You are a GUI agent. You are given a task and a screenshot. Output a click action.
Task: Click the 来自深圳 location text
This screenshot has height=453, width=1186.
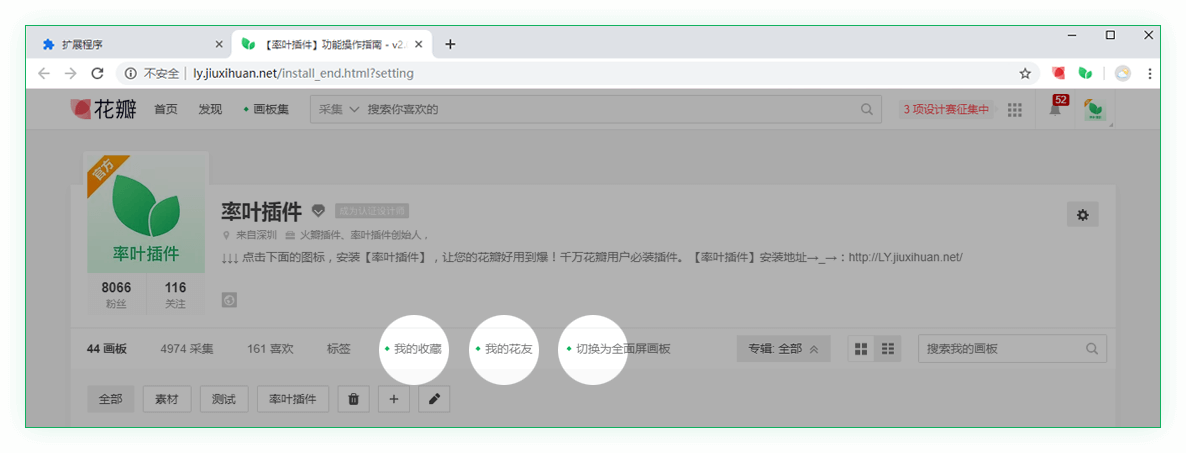(256, 234)
